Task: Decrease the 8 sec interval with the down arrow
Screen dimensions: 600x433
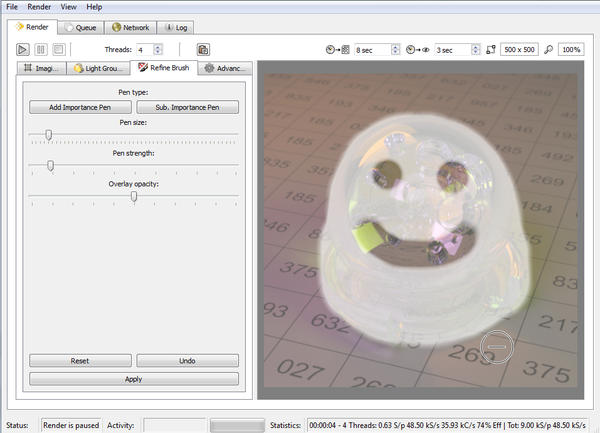Action: tap(396, 53)
